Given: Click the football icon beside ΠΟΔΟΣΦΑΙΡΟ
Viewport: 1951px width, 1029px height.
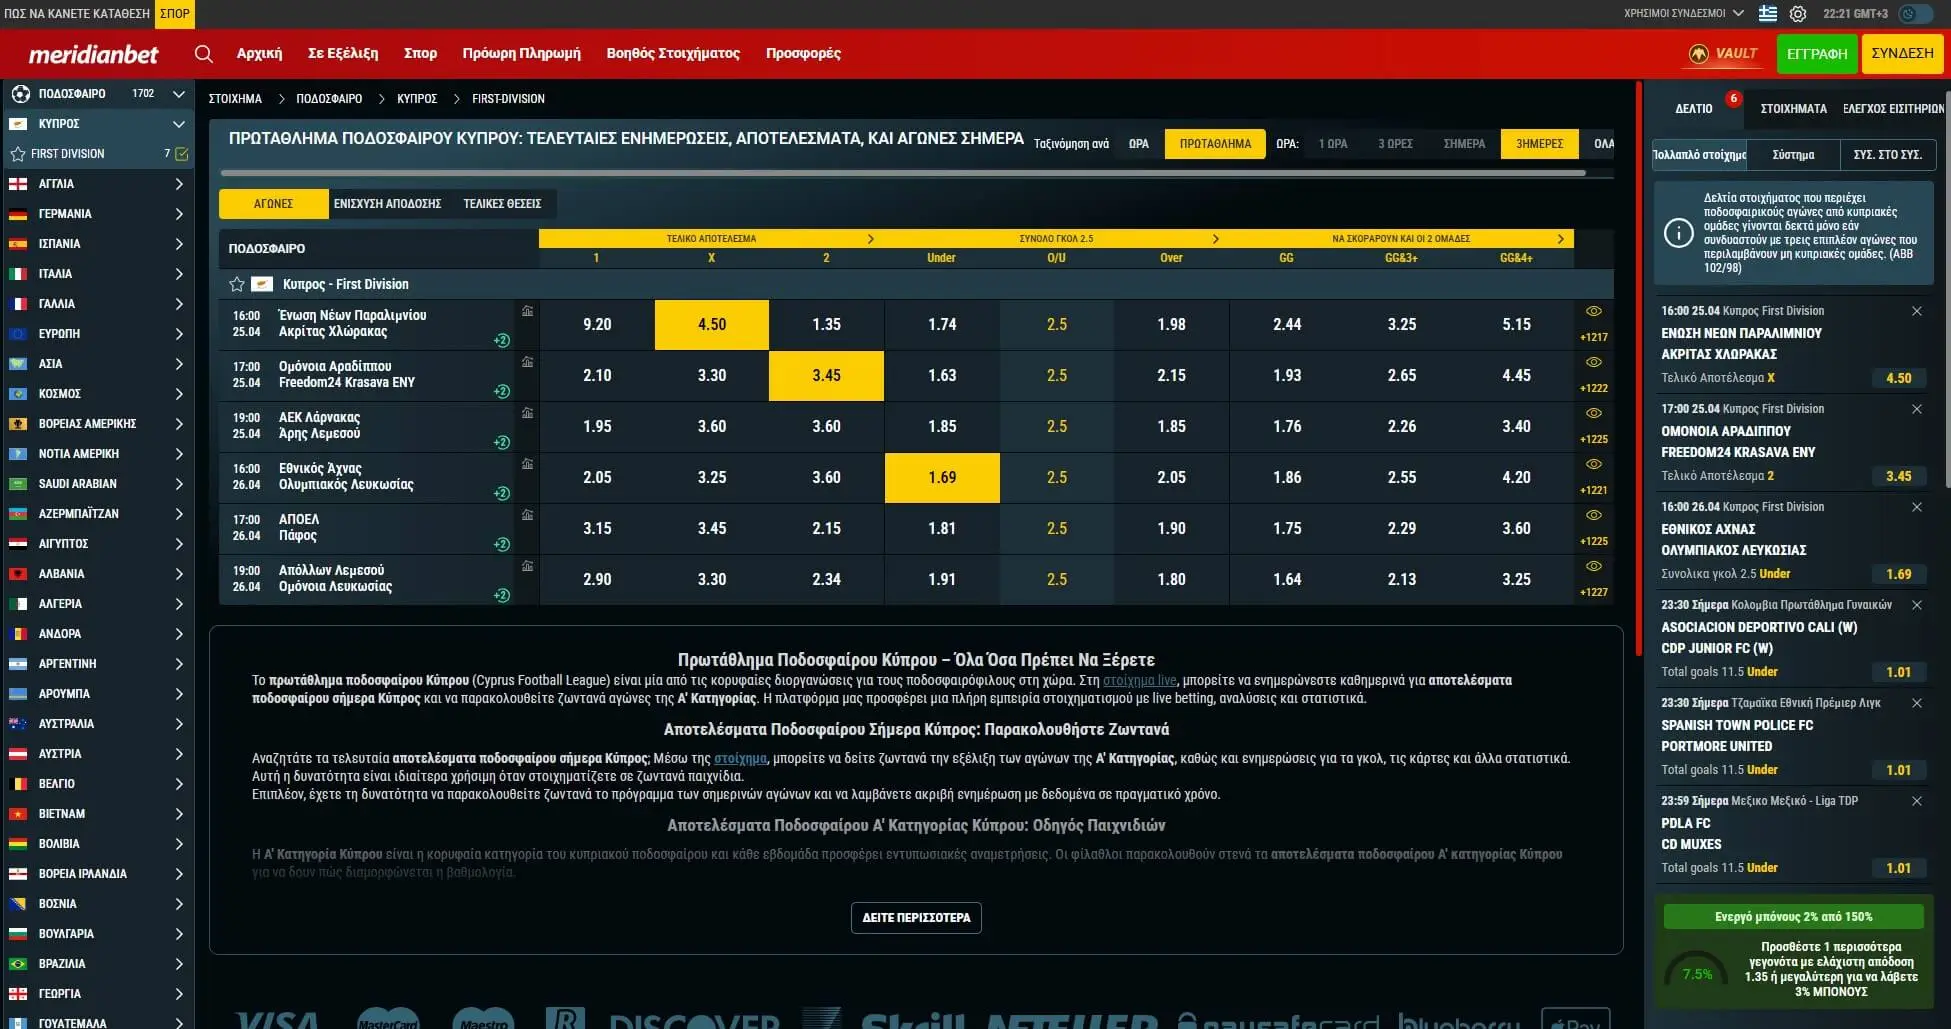Looking at the screenshot, I should (x=20, y=94).
